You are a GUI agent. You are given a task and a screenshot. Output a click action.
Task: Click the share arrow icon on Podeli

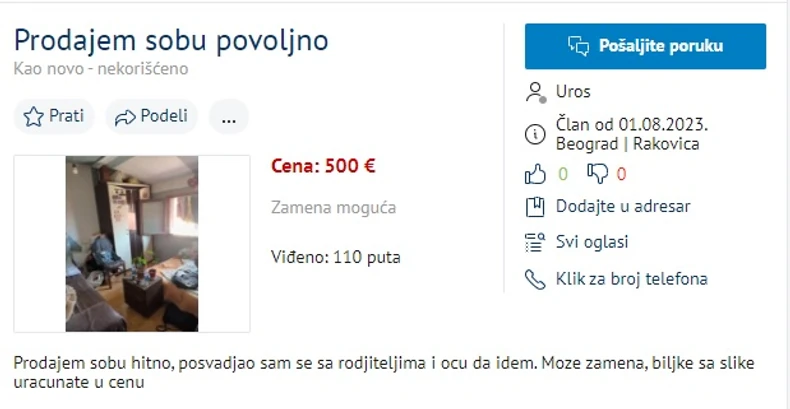(x=125, y=116)
